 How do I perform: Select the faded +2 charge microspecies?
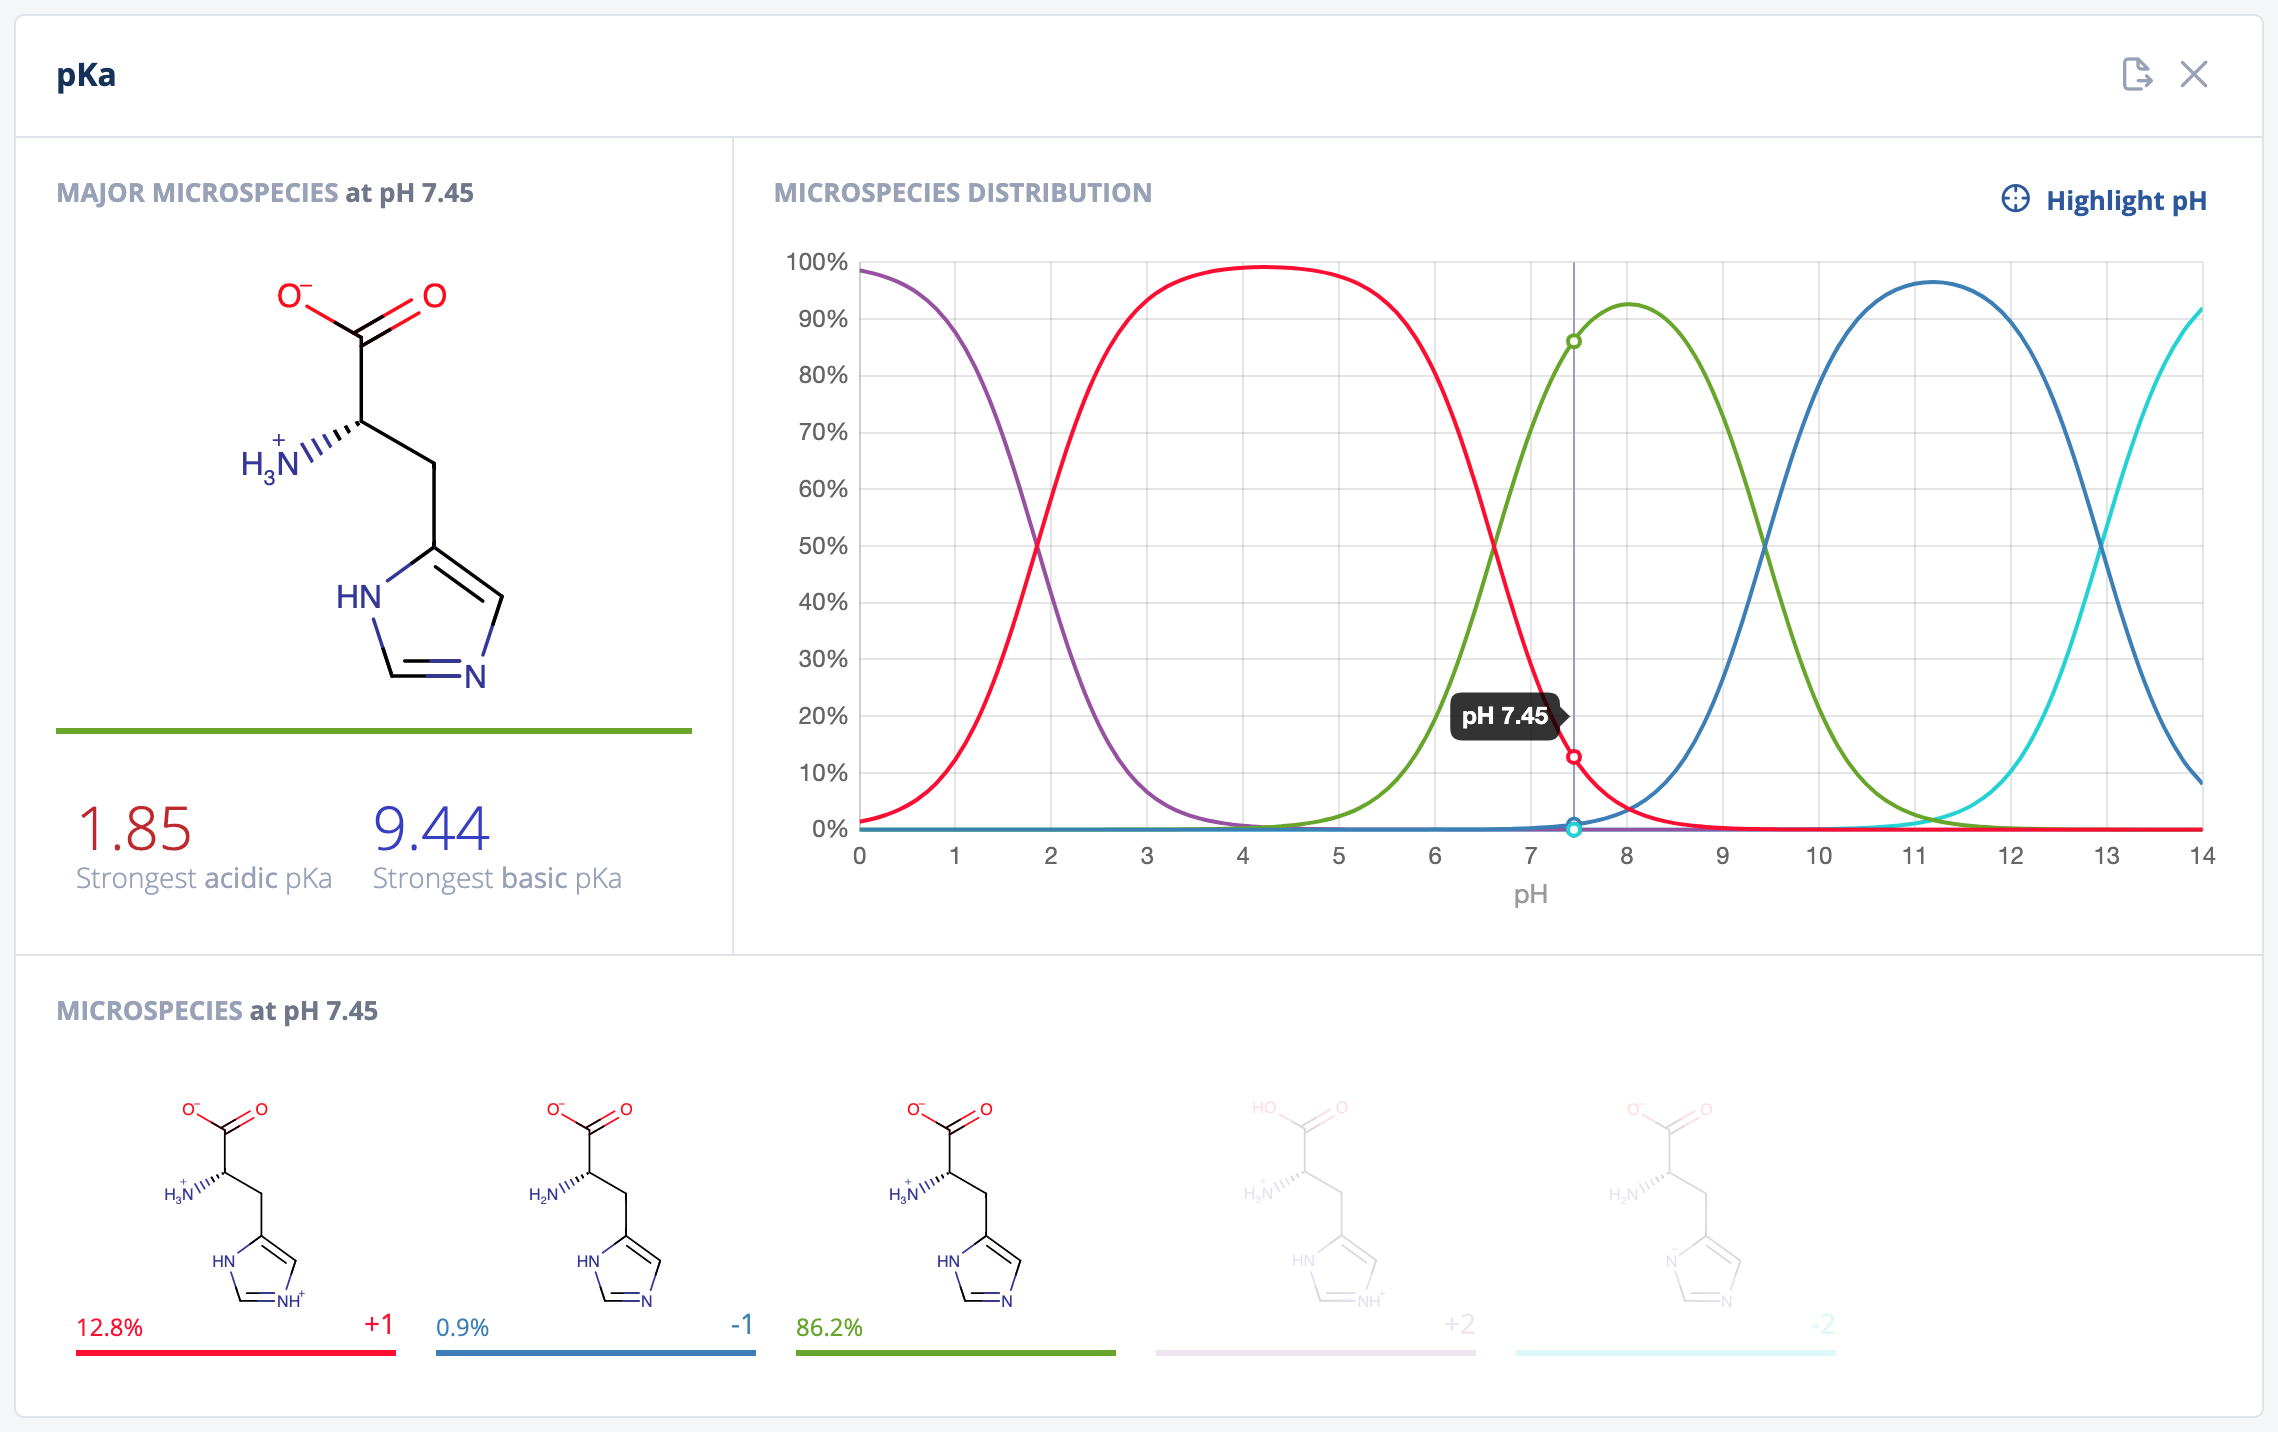[1316, 1205]
